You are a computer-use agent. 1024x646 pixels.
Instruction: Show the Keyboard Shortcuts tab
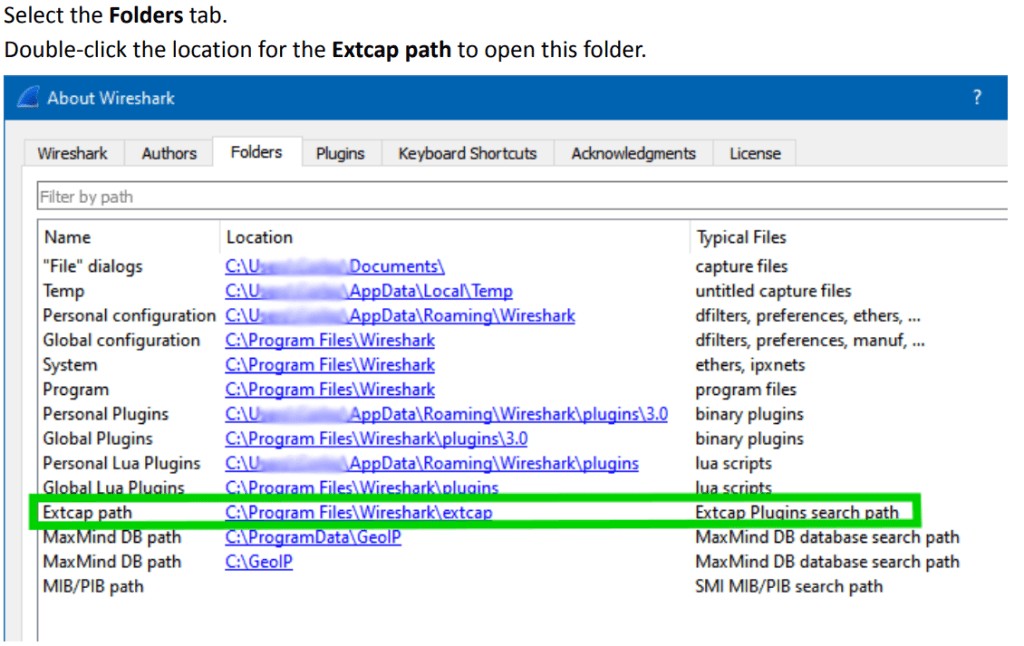point(467,153)
